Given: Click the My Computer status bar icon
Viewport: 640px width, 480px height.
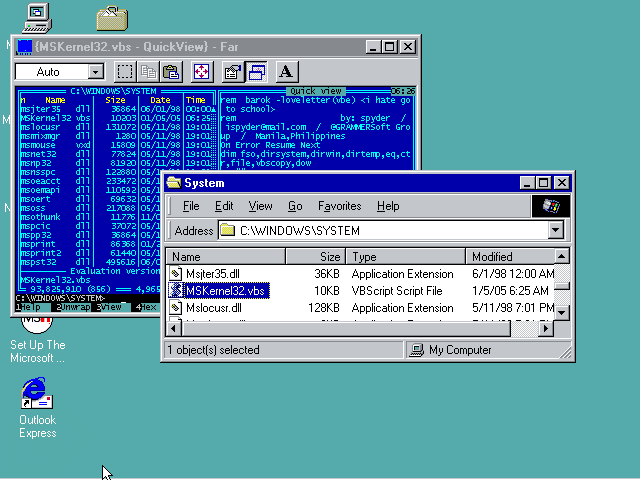Looking at the screenshot, I should pos(417,350).
